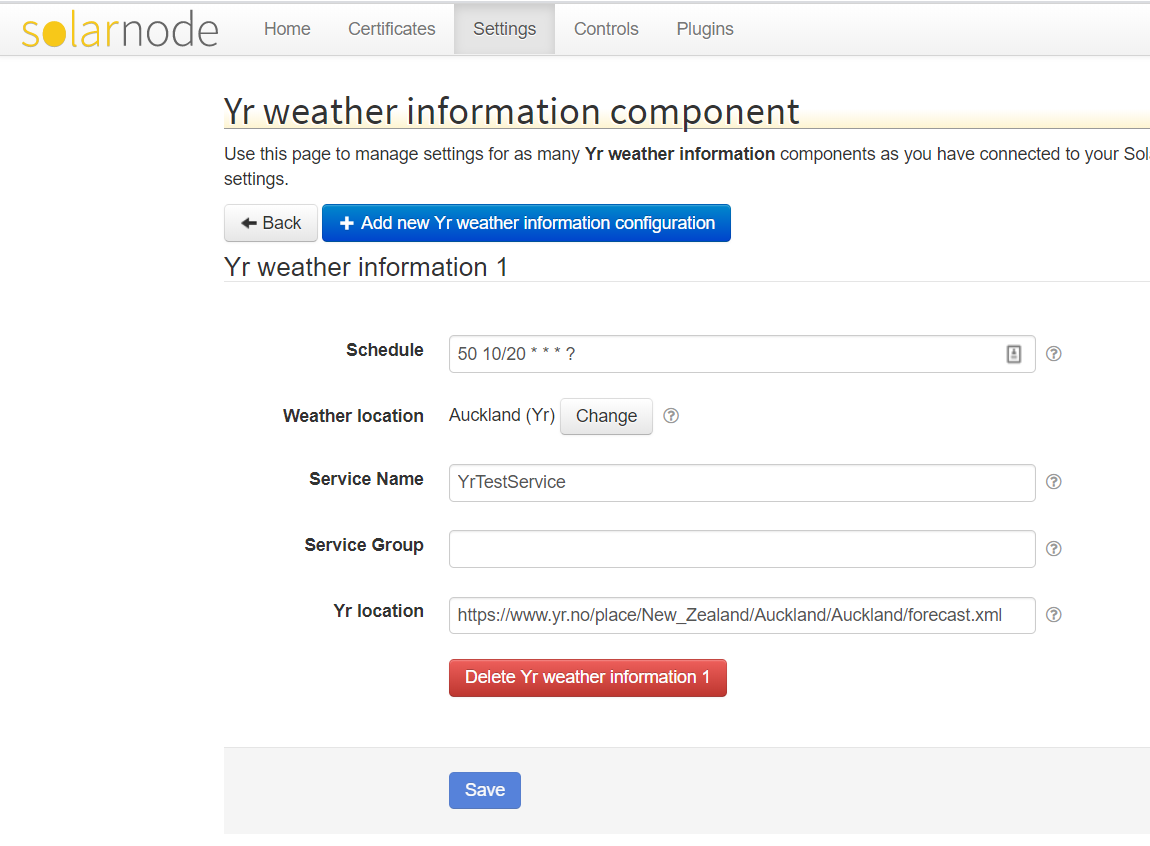Click the Yr location label

coord(378,611)
